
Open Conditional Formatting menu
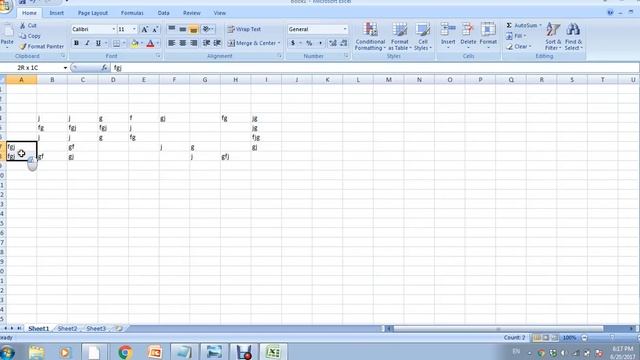(x=370, y=37)
